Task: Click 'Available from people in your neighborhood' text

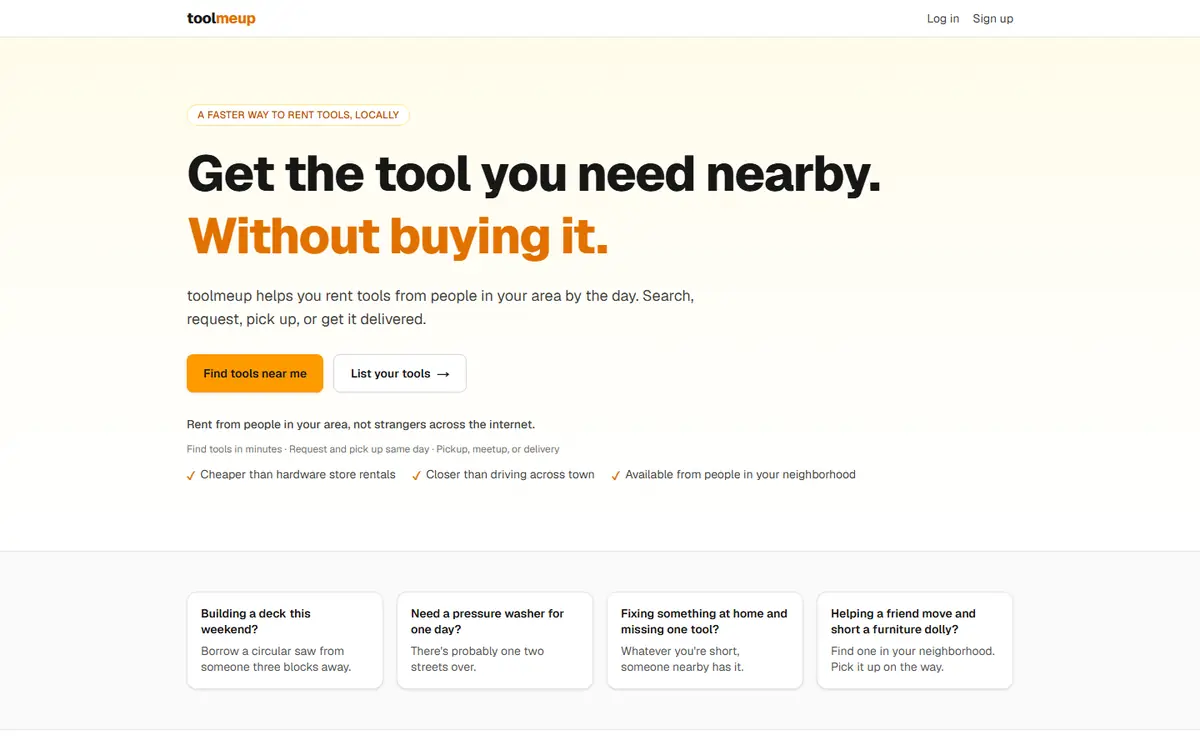Action: 740,475
